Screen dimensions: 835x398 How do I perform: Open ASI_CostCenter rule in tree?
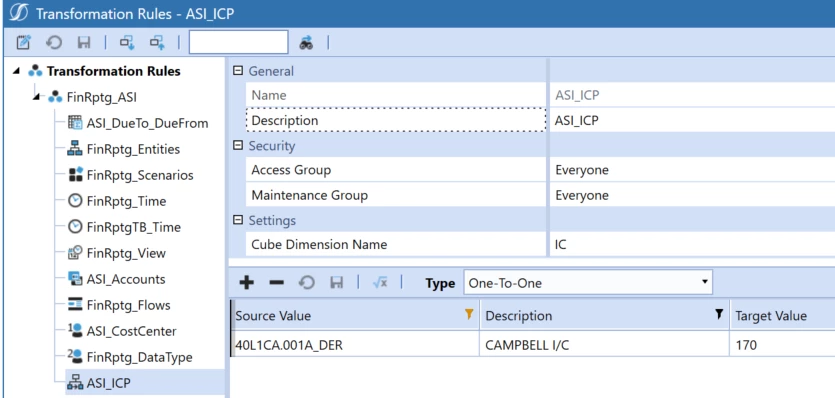pos(132,331)
